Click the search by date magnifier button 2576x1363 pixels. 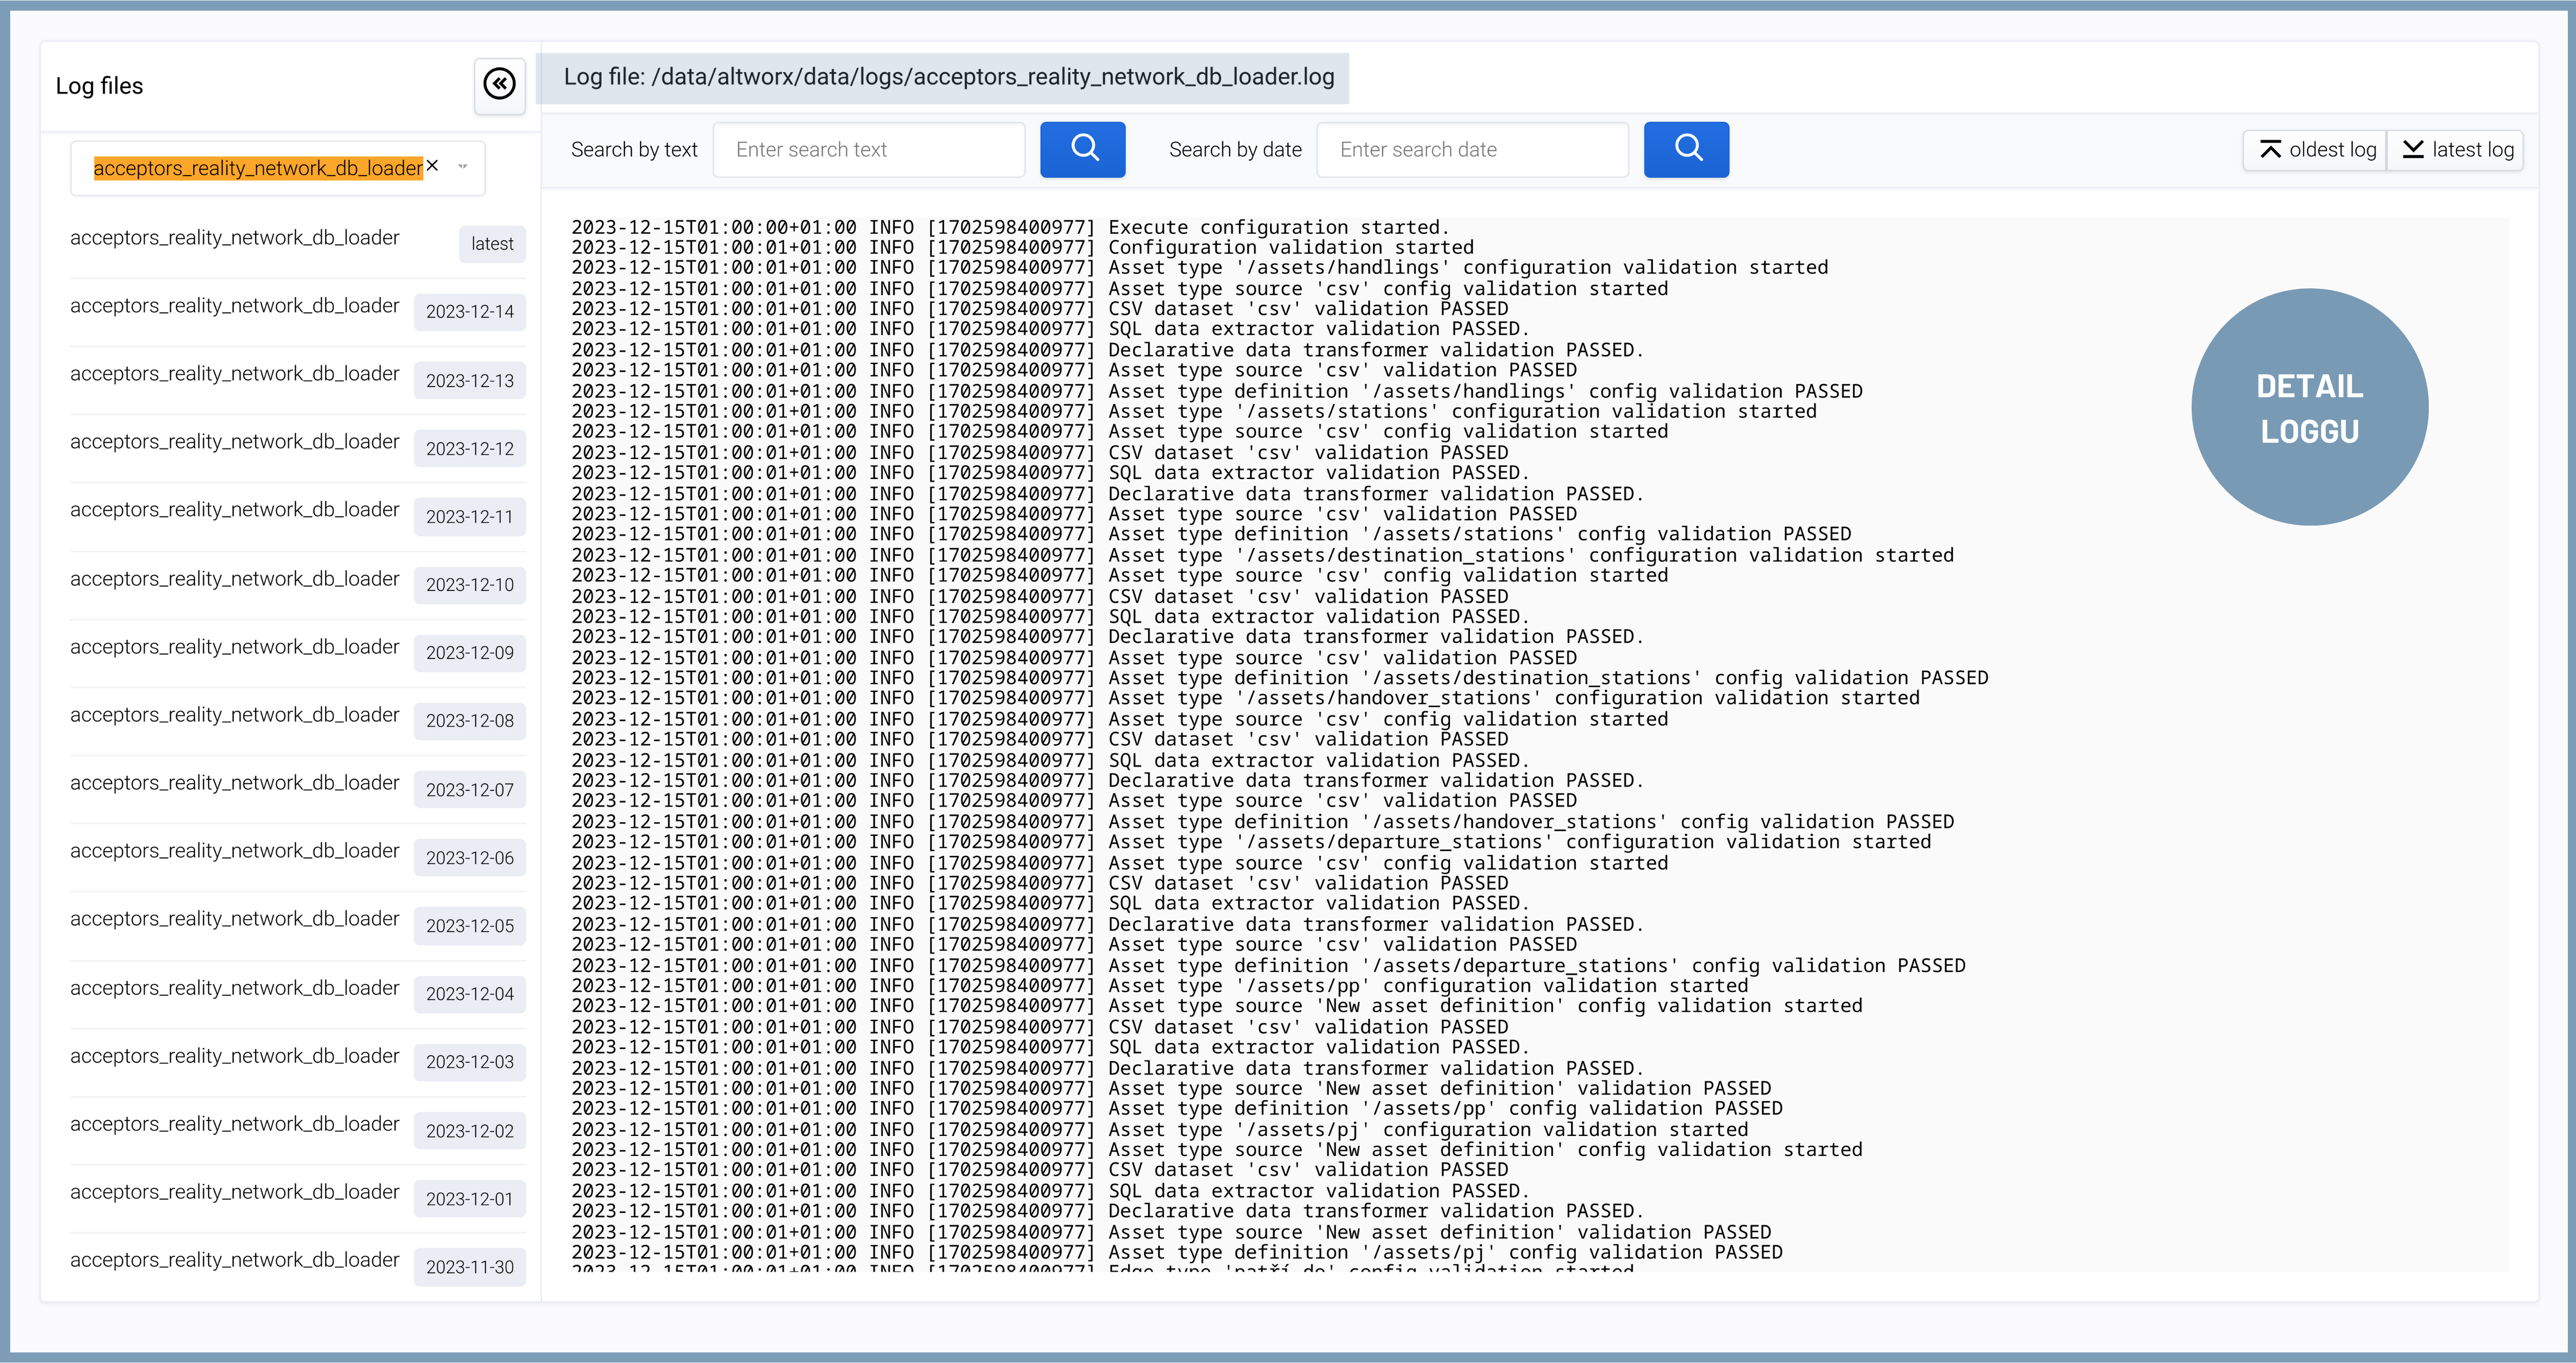pos(1686,150)
